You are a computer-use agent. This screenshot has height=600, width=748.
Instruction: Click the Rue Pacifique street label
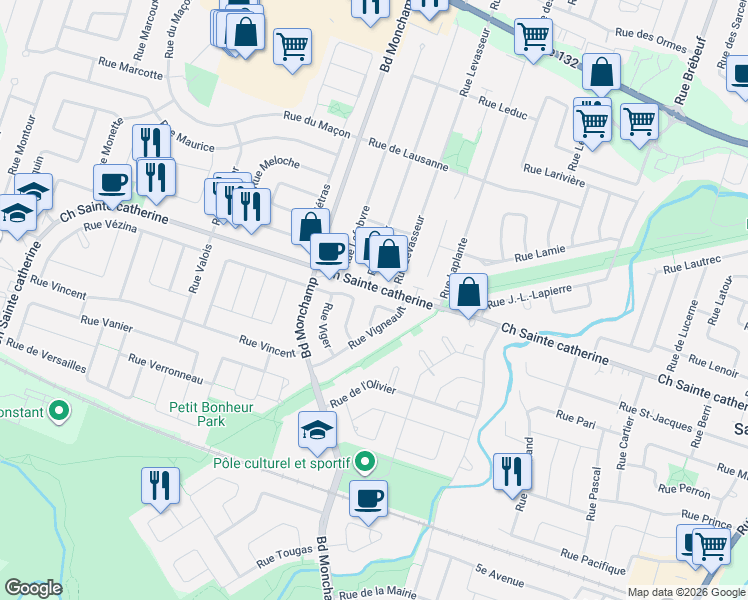[x=593, y=561]
